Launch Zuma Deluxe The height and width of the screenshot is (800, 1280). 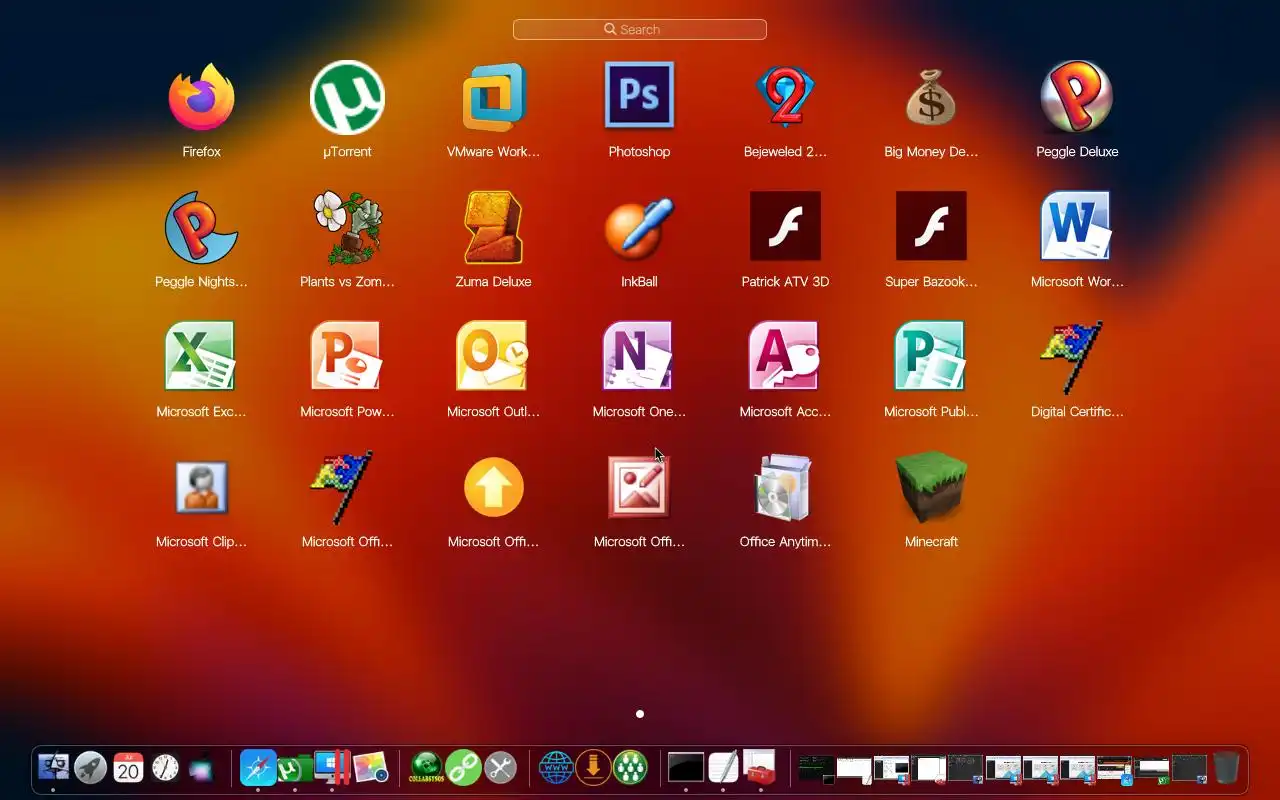(493, 227)
